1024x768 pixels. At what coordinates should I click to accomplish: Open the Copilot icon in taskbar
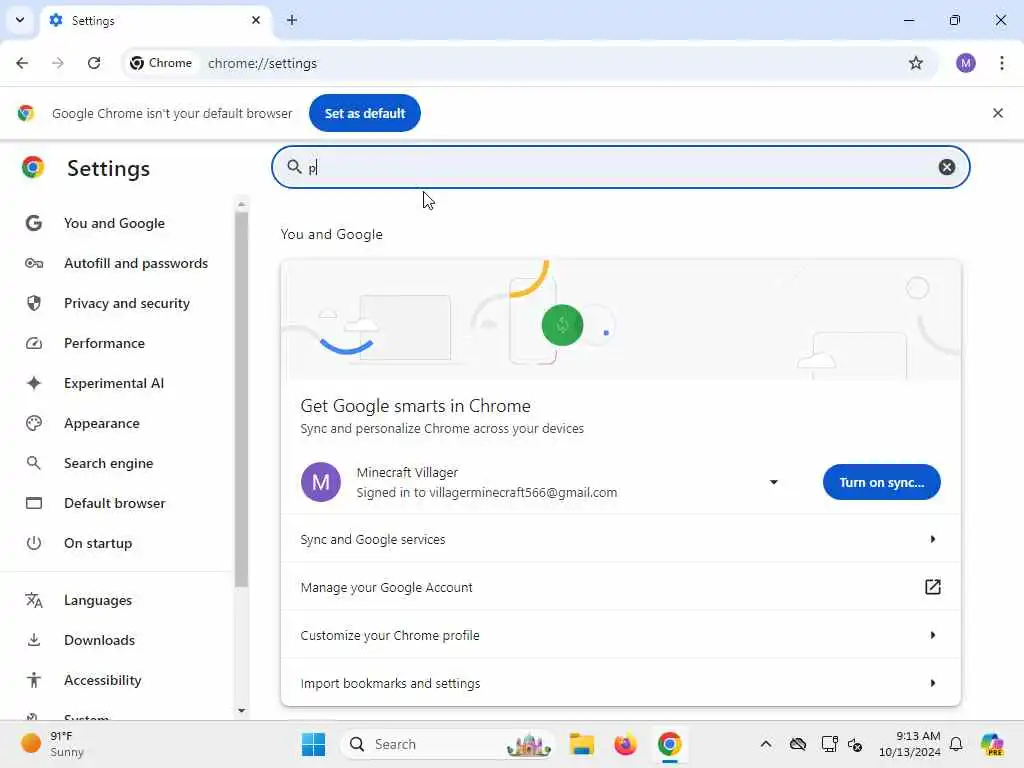(991, 744)
